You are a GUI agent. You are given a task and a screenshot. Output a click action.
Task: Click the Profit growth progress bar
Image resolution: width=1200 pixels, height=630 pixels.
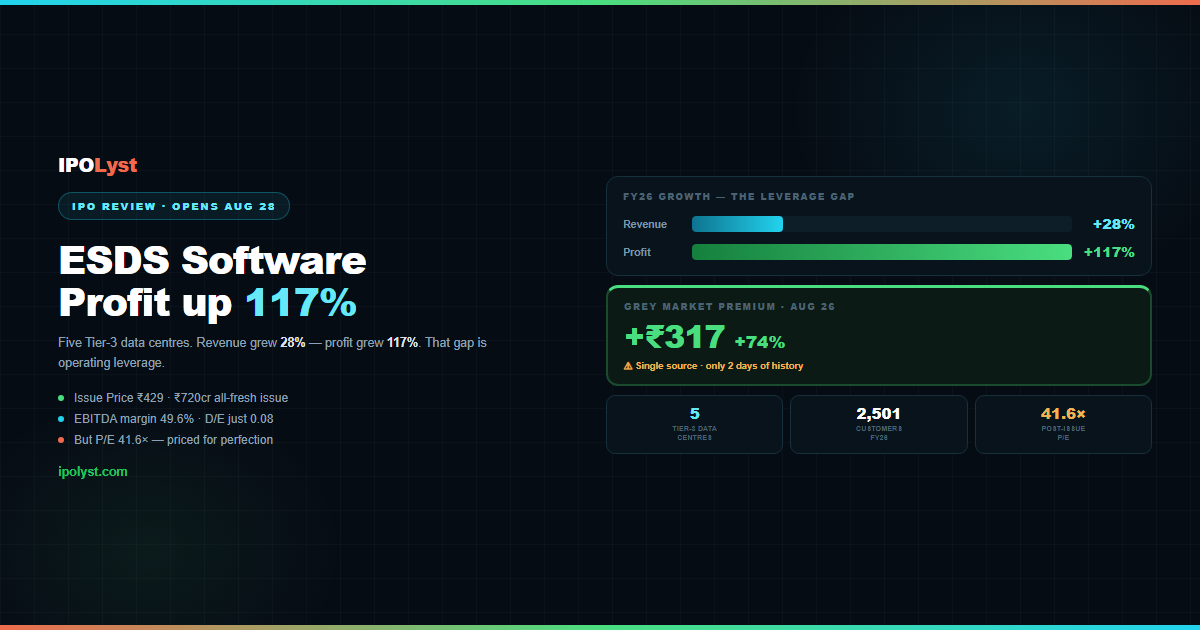881,252
